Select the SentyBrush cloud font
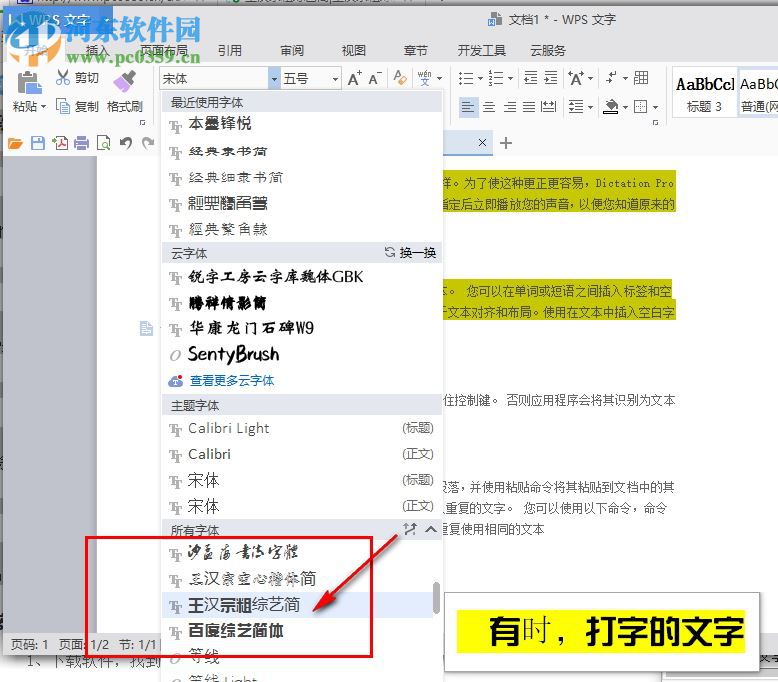Viewport: 778px width, 682px height. [302, 354]
